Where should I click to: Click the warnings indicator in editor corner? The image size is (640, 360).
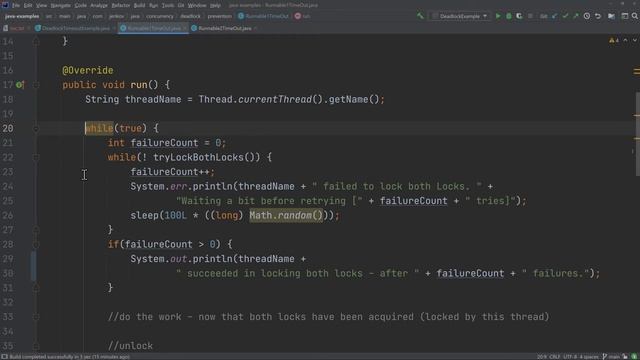tap(613, 40)
